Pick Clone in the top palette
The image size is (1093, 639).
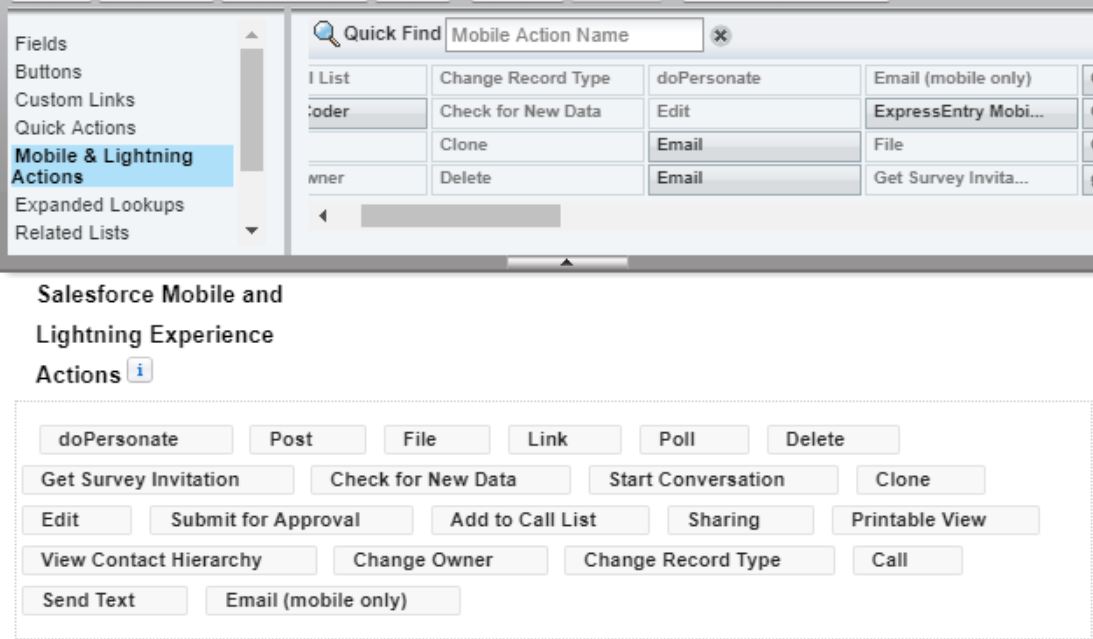tap(537, 146)
